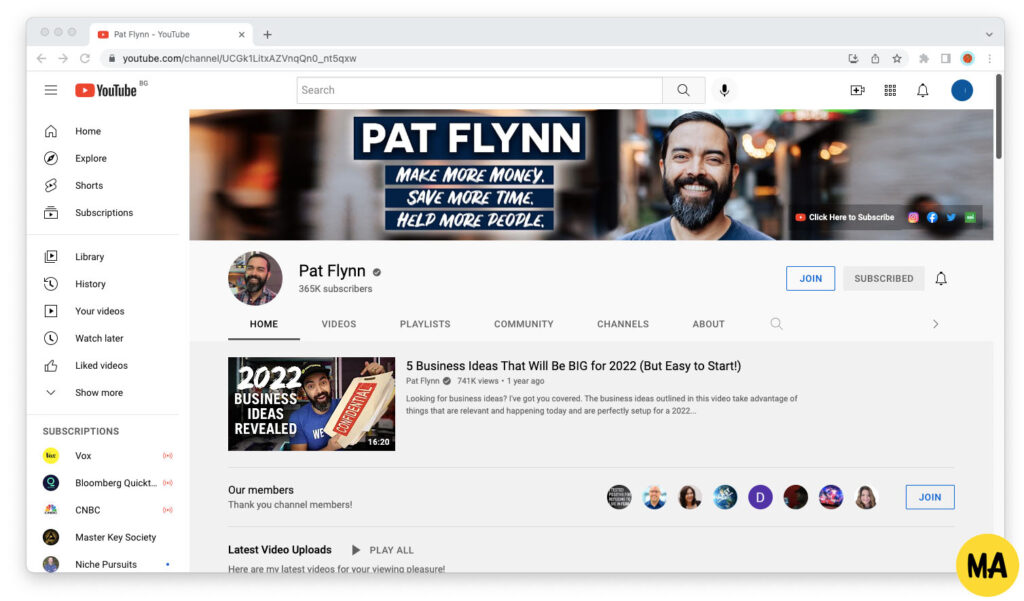Click the search magnifier button

tap(683, 90)
